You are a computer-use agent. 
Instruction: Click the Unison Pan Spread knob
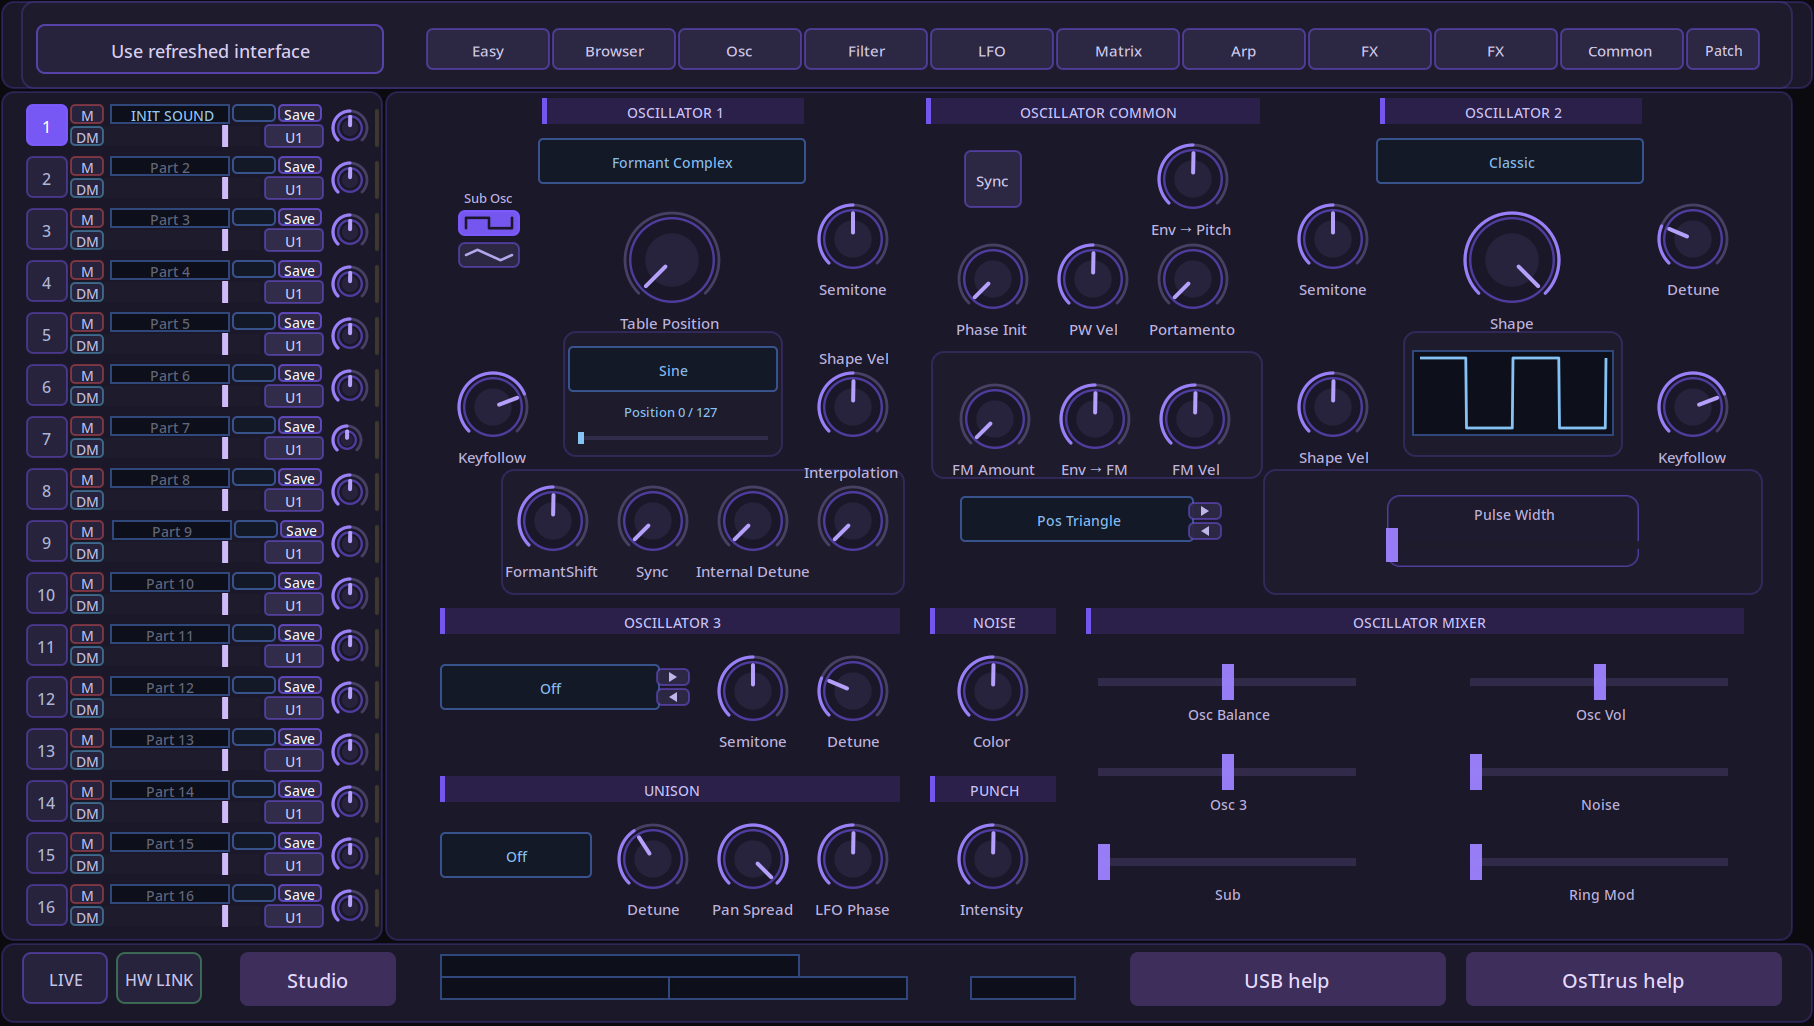(x=752, y=859)
